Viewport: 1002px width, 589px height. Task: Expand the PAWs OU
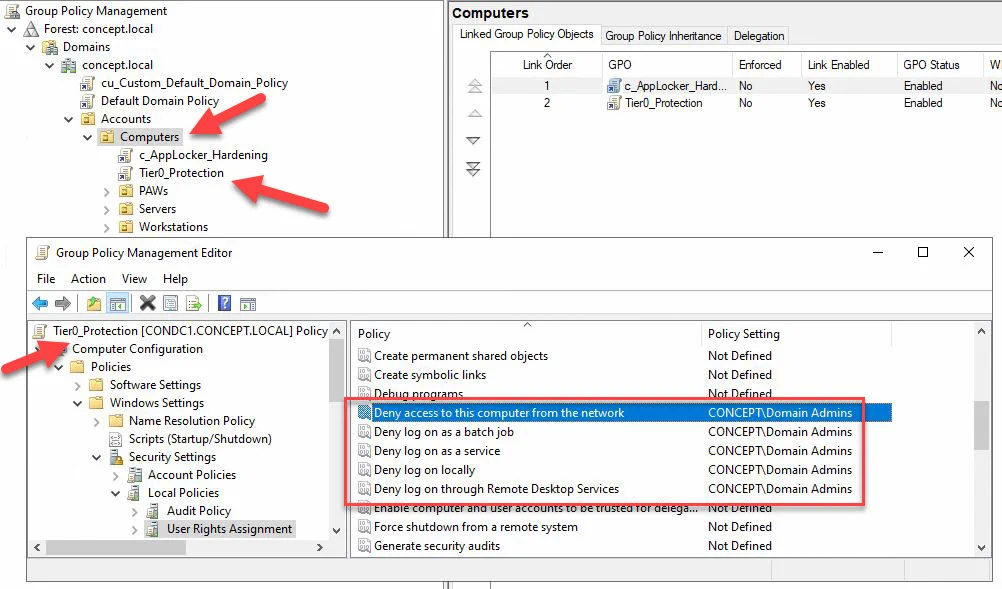point(107,191)
